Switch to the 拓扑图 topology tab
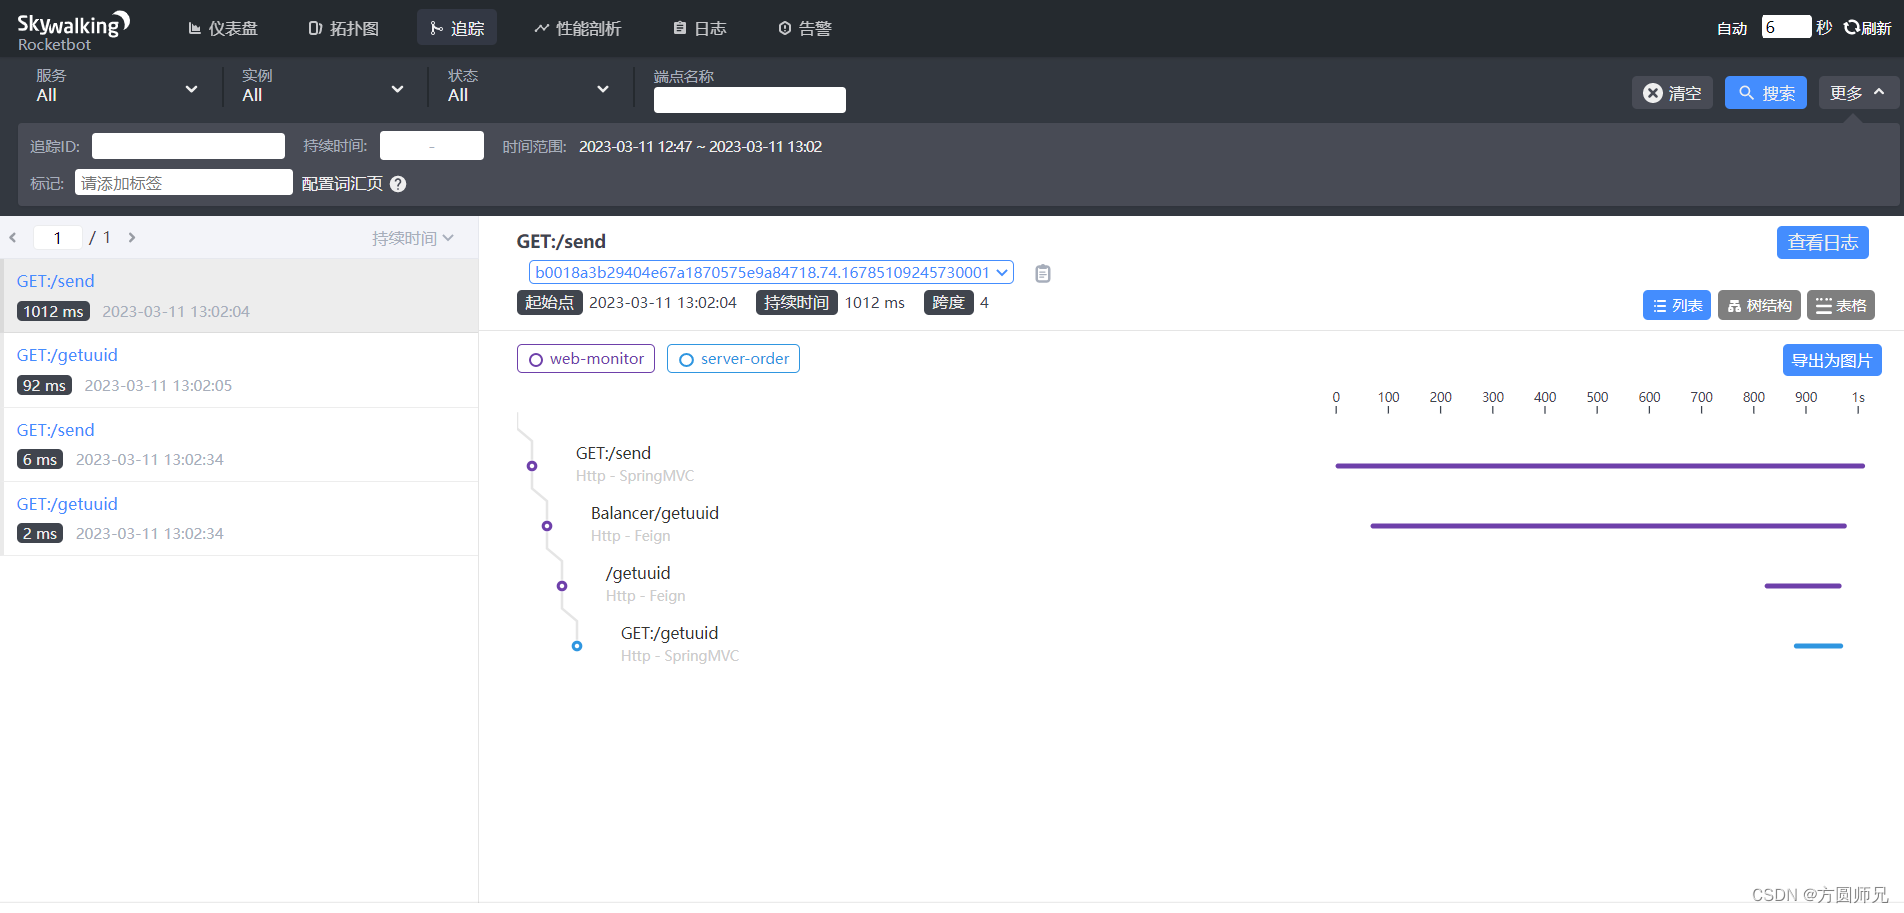Screen dimensions: 1904x913 pyautogui.click(x=343, y=28)
